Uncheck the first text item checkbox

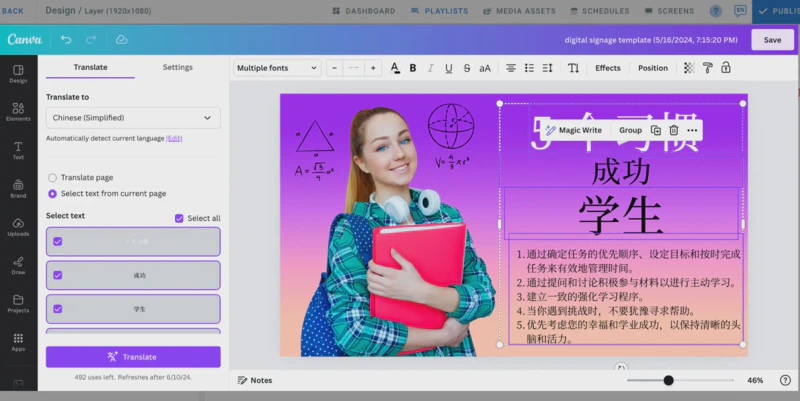tap(58, 241)
